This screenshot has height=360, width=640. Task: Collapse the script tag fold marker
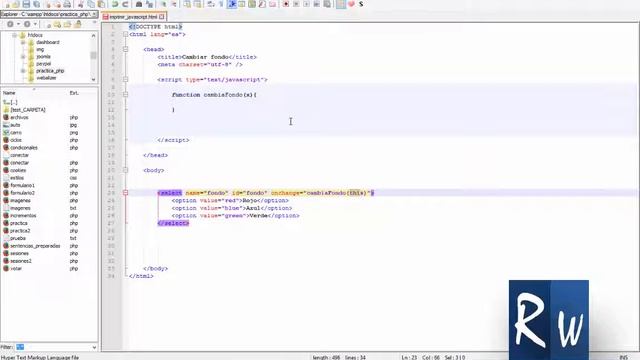point(126,80)
